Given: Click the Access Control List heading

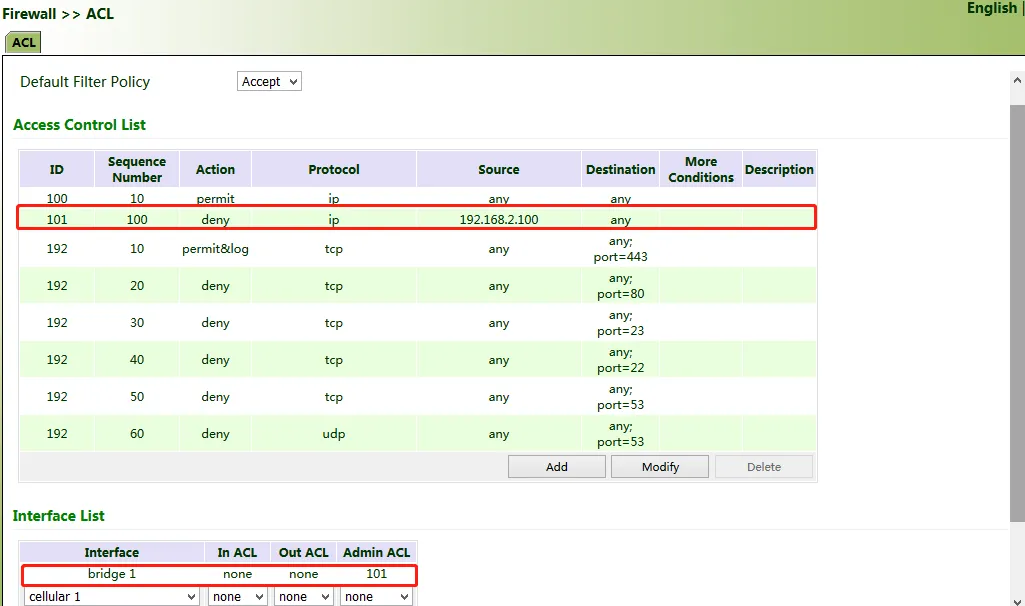Looking at the screenshot, I should [x=79, y=125].
